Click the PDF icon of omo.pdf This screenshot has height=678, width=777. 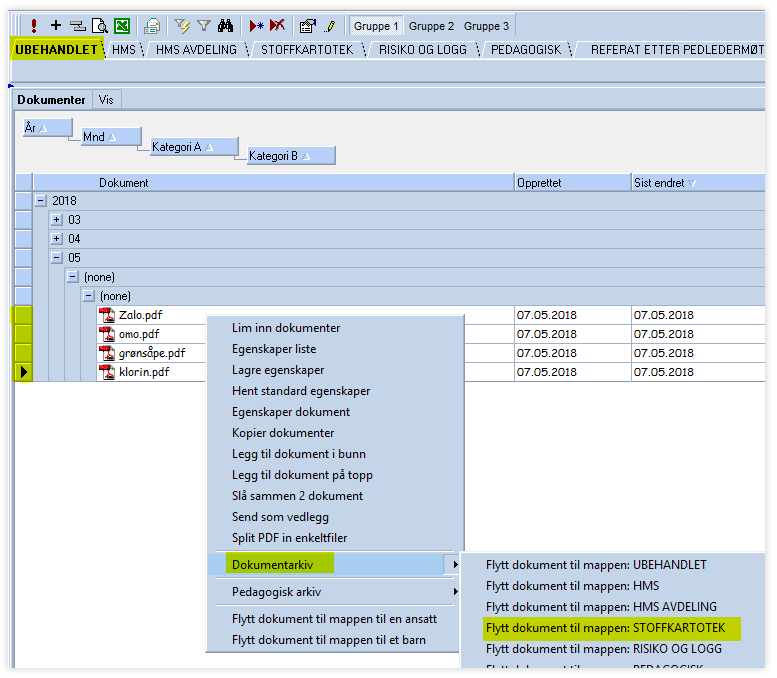click(107, 334)
